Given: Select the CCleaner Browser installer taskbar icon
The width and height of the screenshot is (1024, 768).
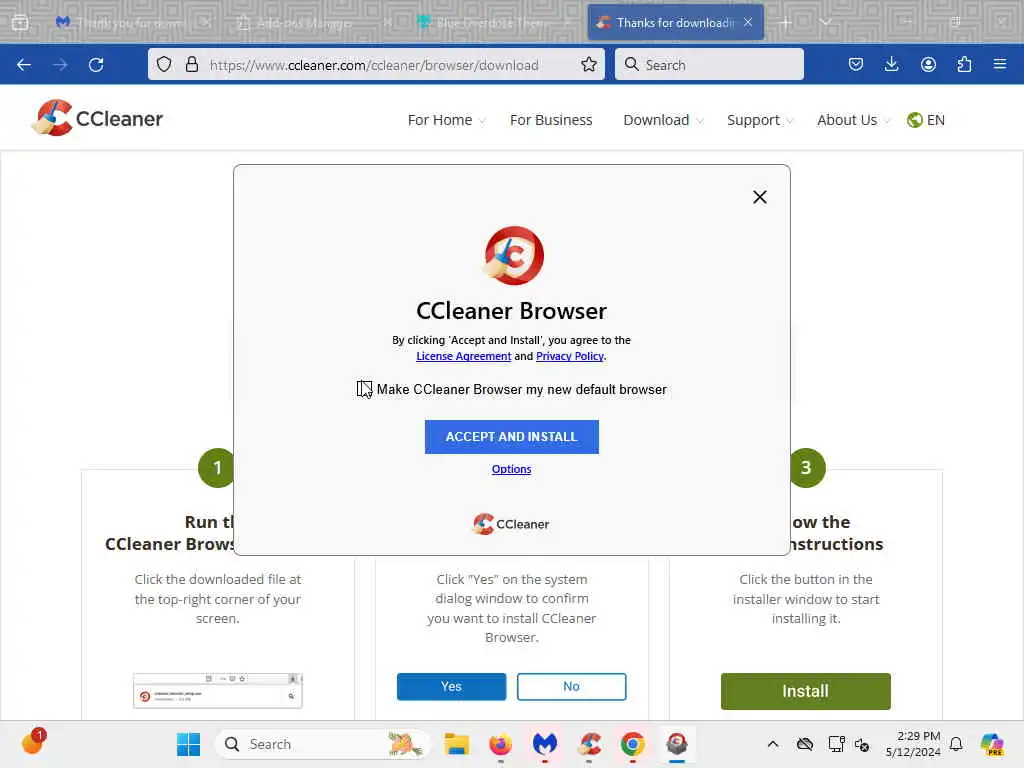Looking at the screenshot, I should [x=677, y=744].
